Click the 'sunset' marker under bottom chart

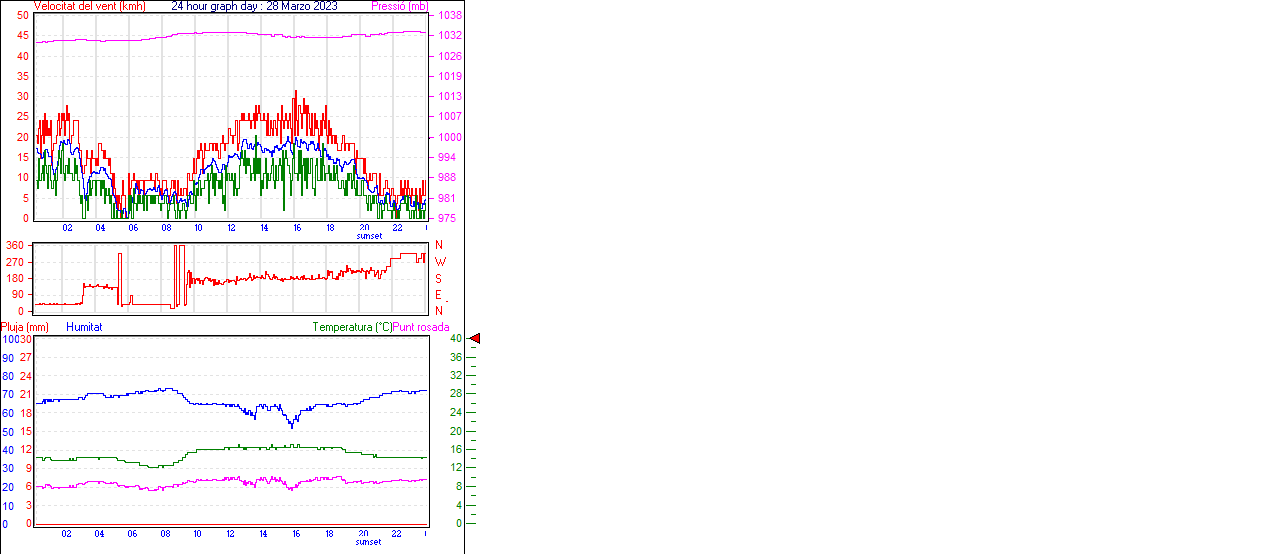(x=368, y=542)
